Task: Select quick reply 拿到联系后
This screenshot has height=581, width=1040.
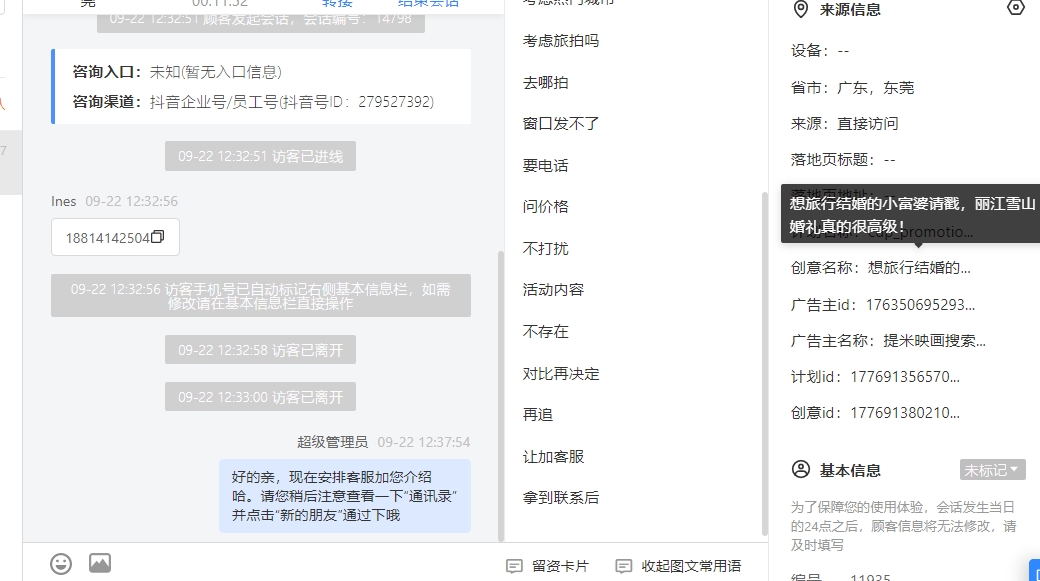Action: pos(560,497)
